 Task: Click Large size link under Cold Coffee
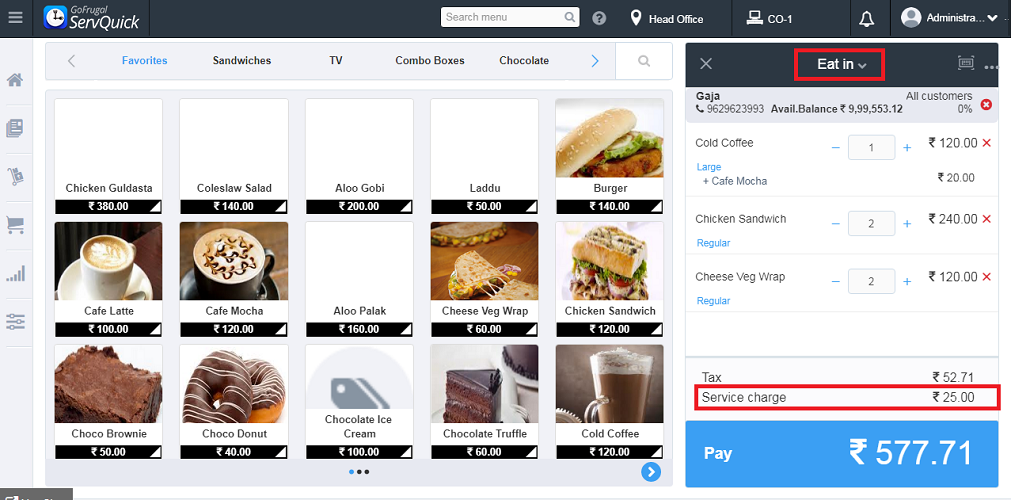(x=709, y=167)
